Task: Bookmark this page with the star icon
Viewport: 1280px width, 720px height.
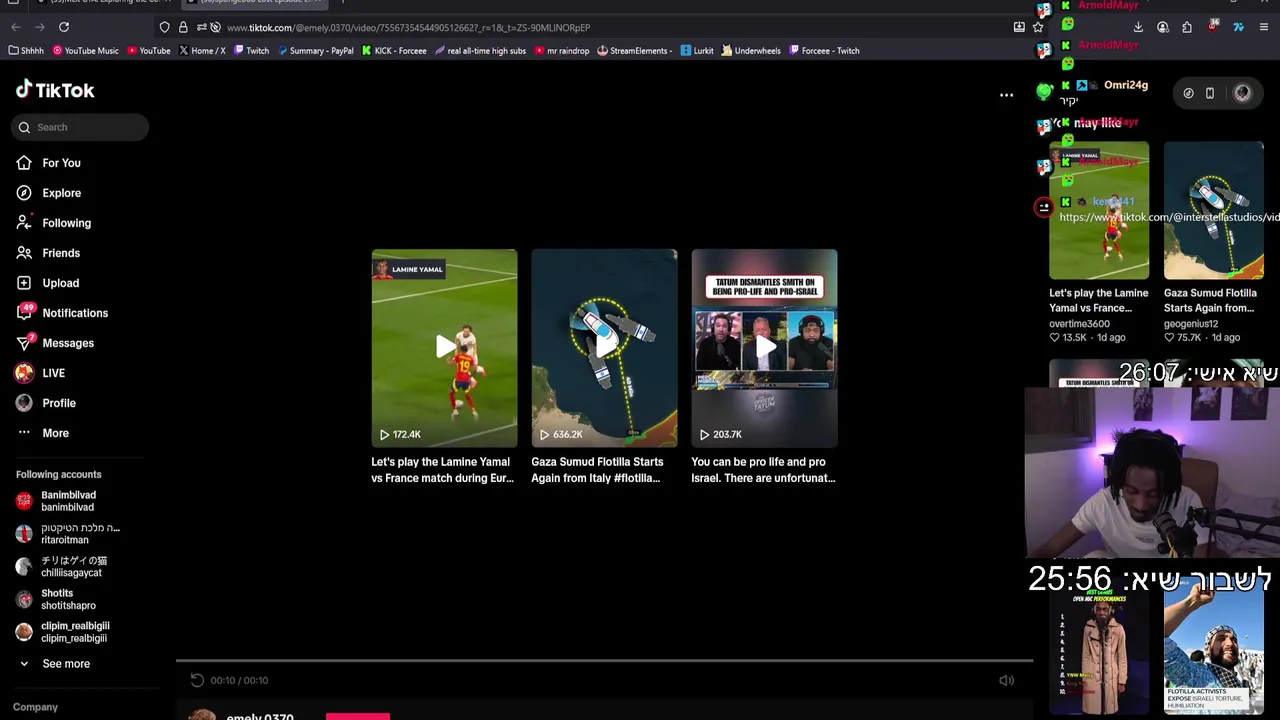Action: click(1038, 27)
